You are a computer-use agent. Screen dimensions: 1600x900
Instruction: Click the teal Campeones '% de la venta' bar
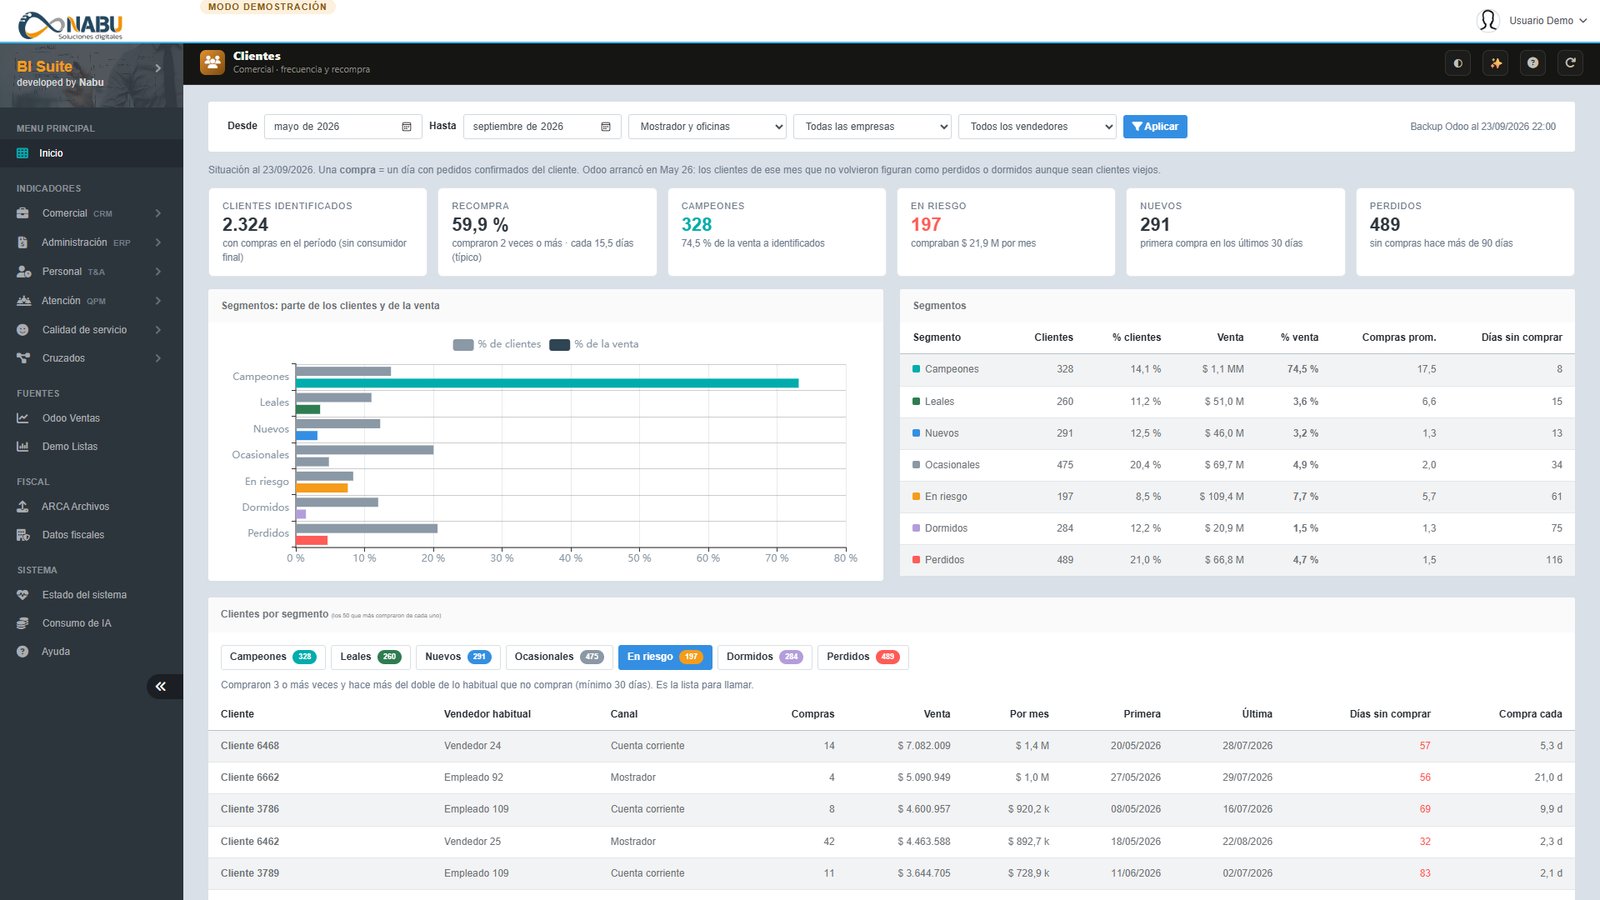tap(547, 383)
